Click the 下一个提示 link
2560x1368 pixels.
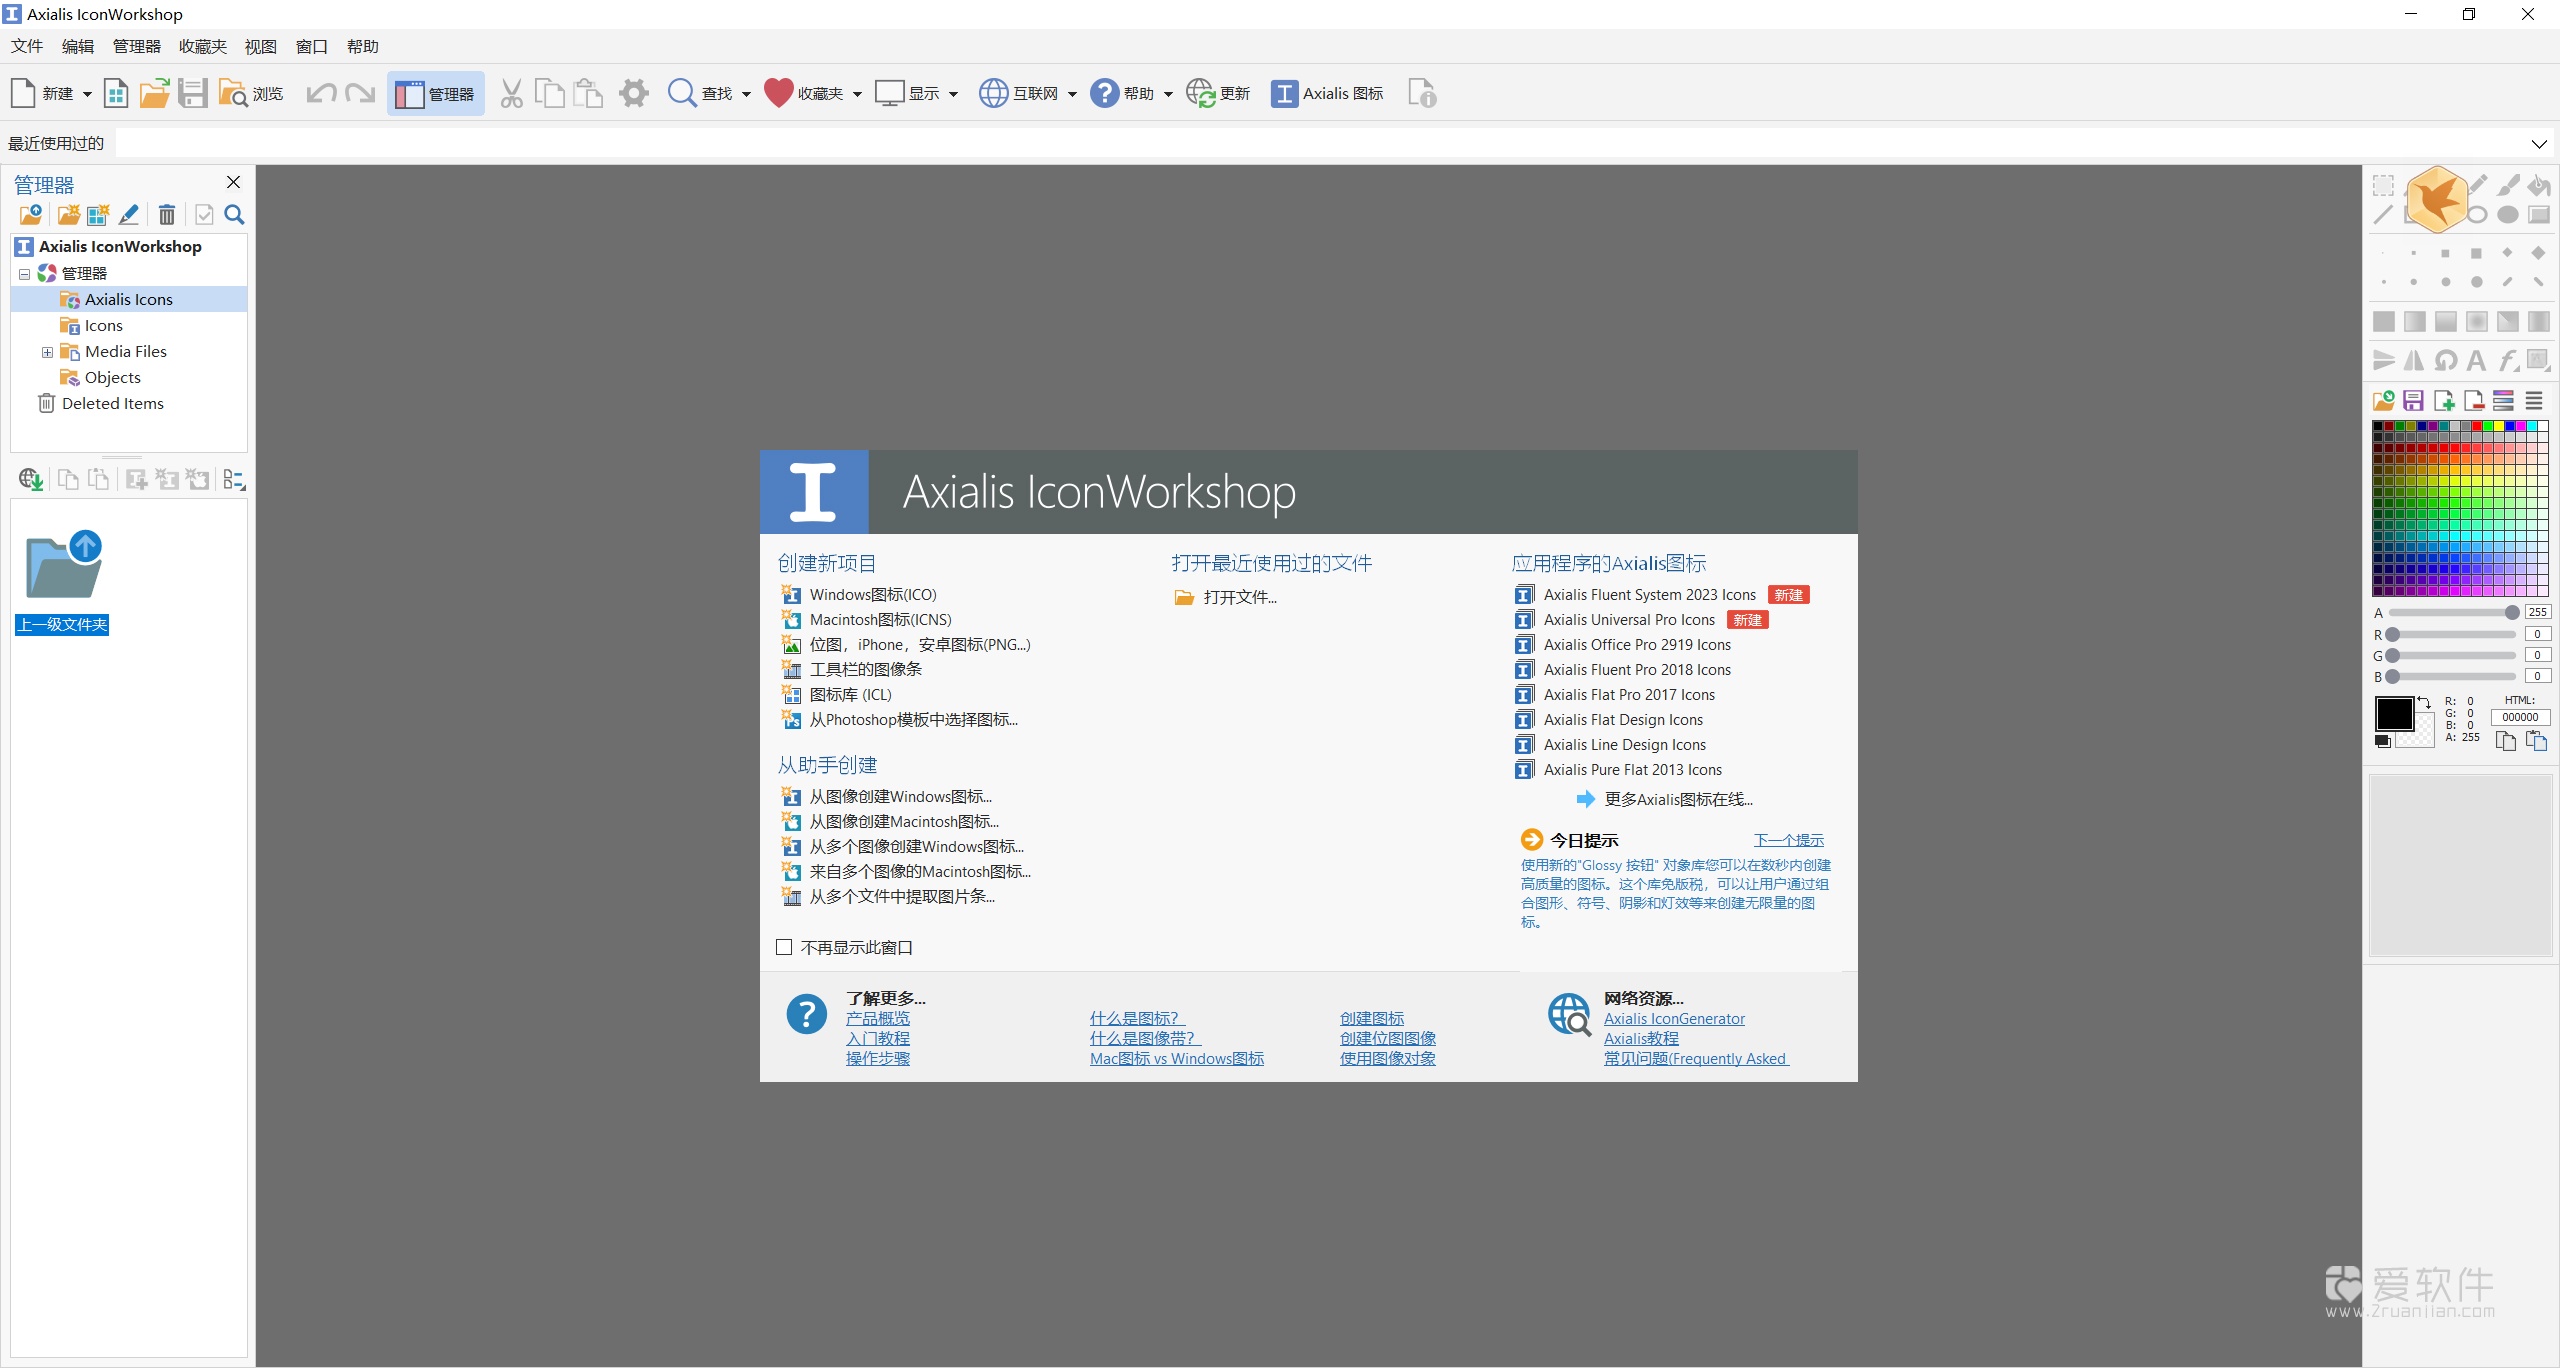tap(1788, 840)
